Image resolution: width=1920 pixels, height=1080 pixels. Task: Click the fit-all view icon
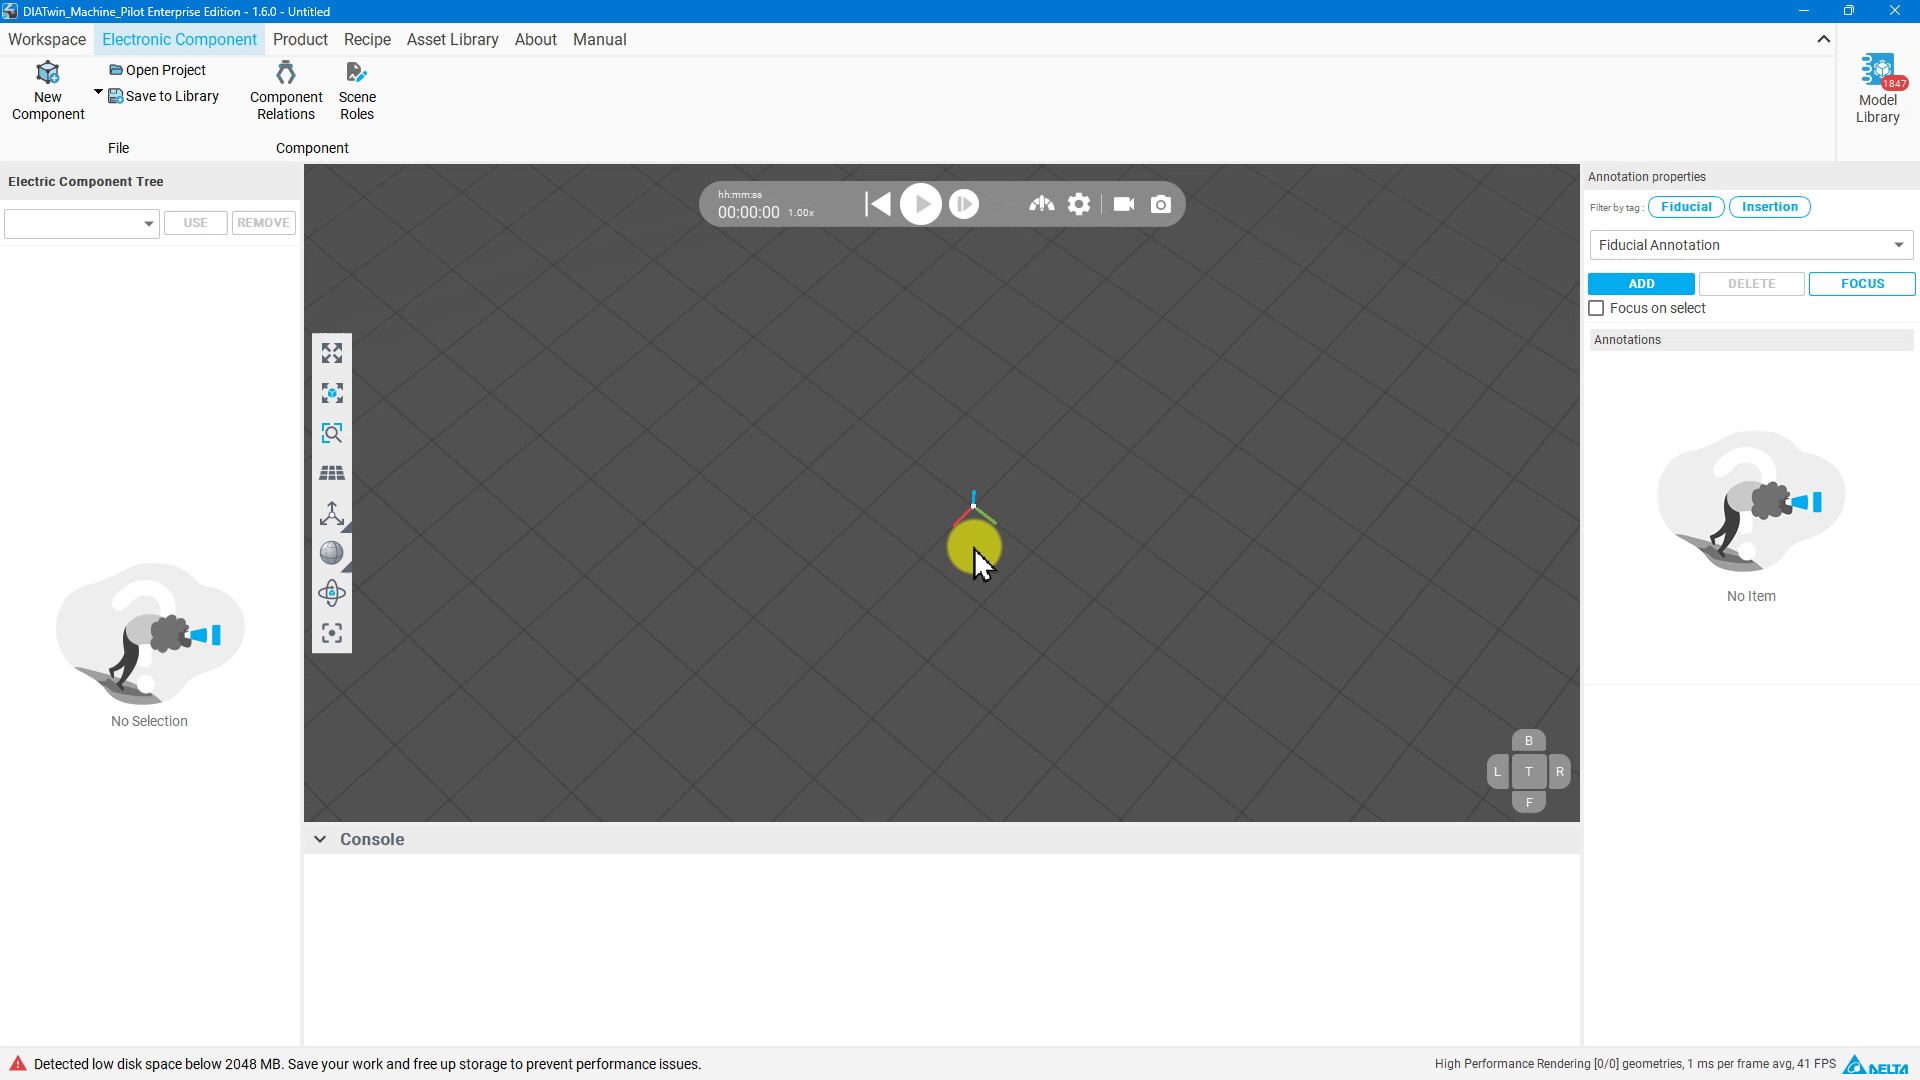(x=332, y=353)
